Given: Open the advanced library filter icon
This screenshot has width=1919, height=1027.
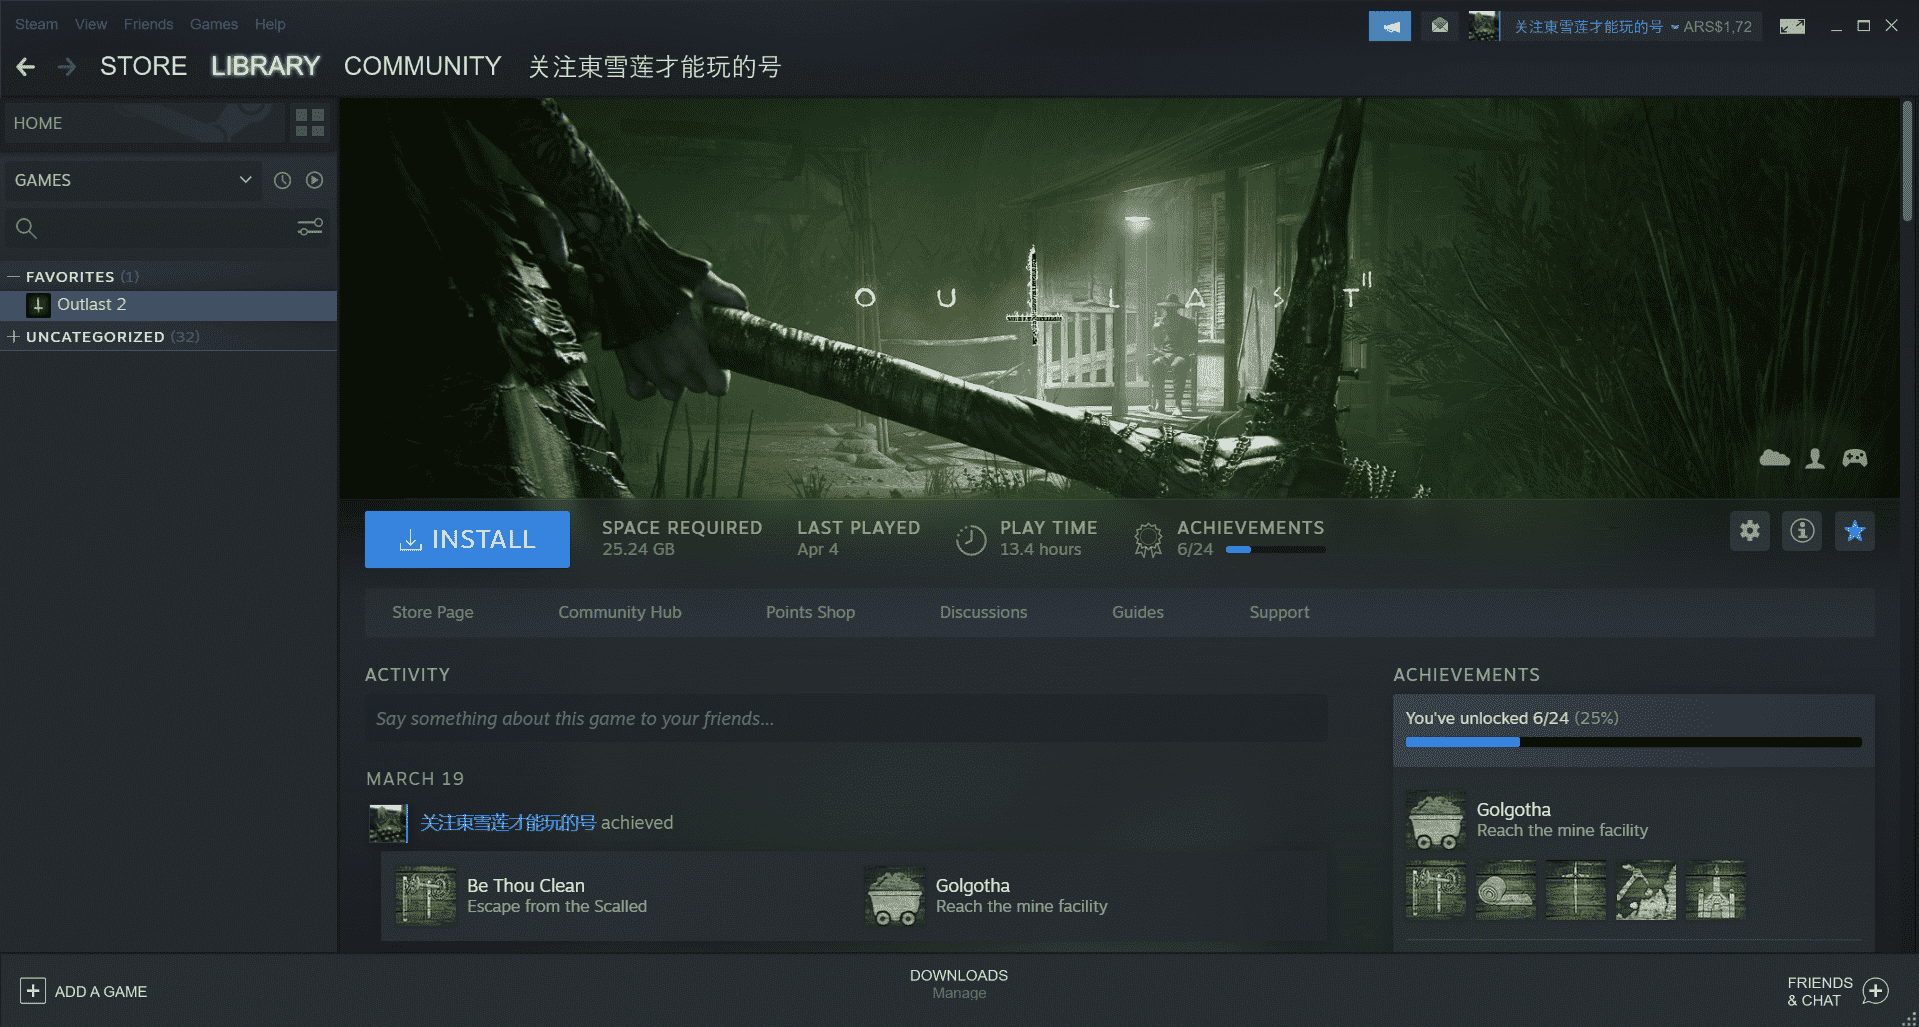Looking at the screenshot, I should [x=309, y=228].
